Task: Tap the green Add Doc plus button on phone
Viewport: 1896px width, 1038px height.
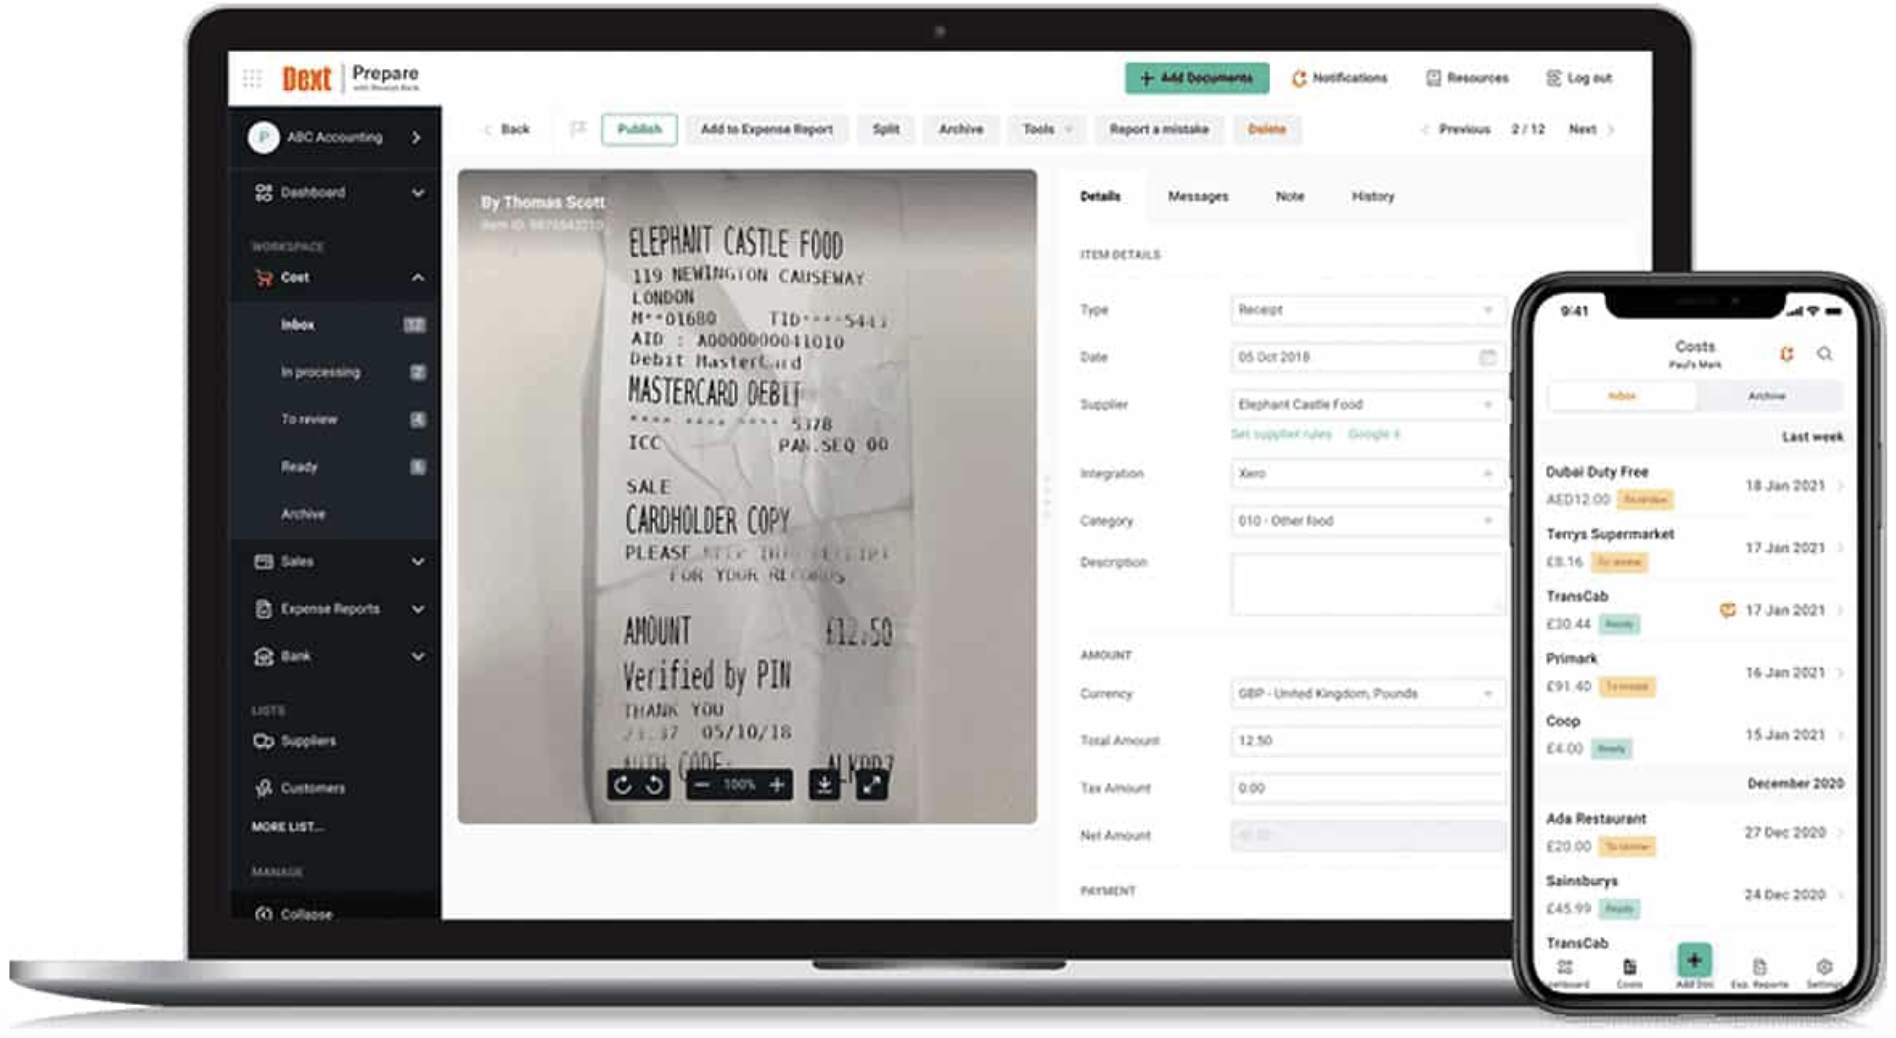Action: pyautogui.click(x=1694, y=961)
